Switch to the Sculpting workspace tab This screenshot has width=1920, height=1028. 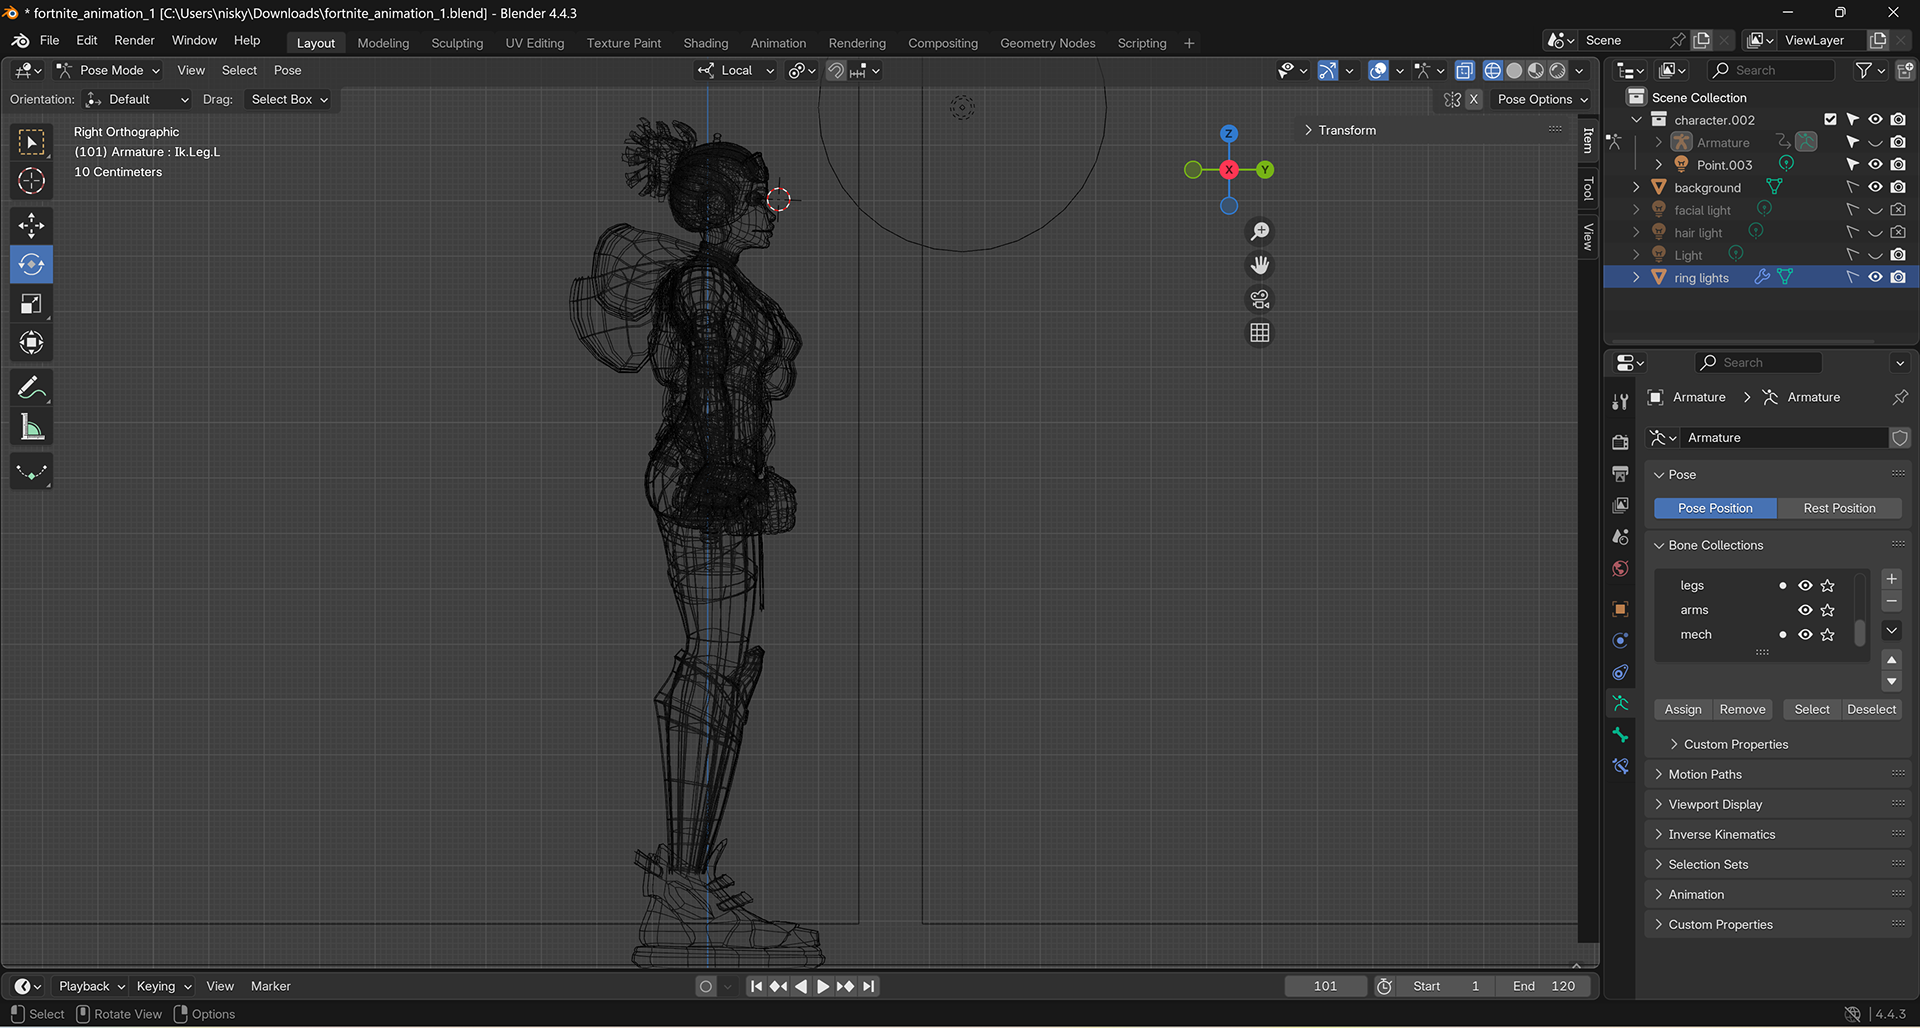pyautogui.click(x=457, y=43)
